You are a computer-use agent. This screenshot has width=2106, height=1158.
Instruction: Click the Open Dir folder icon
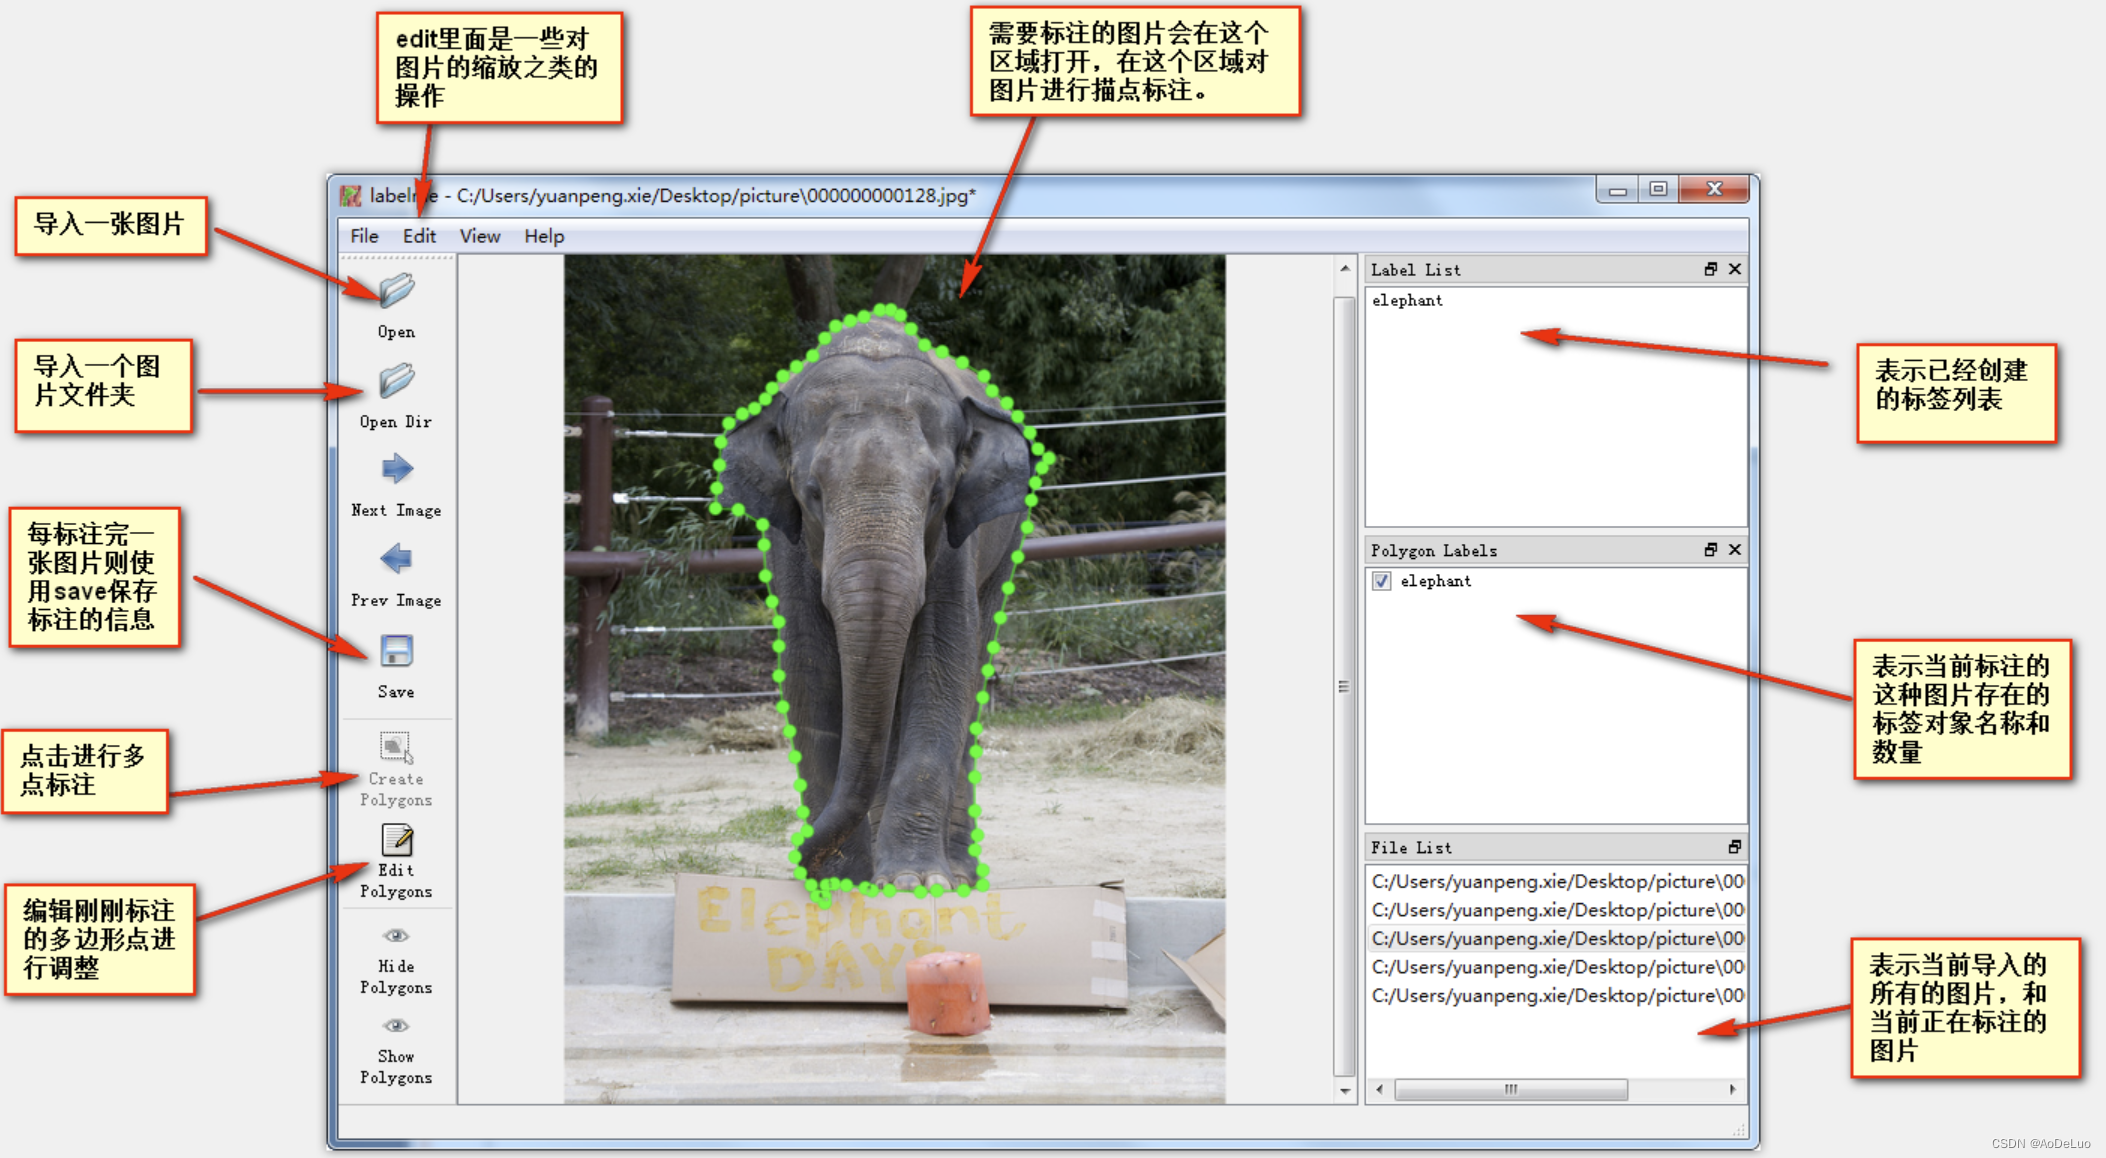click(396, 381)
